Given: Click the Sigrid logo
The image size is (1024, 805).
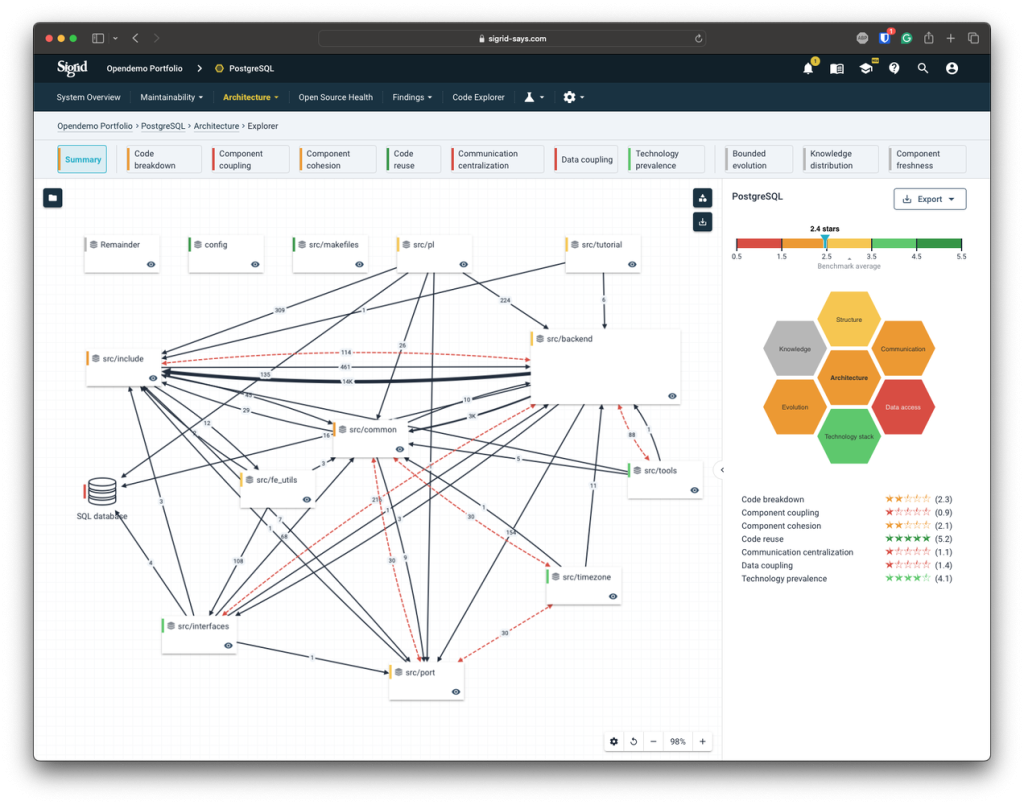Looking at the screenshot, I should pos(72,68).
